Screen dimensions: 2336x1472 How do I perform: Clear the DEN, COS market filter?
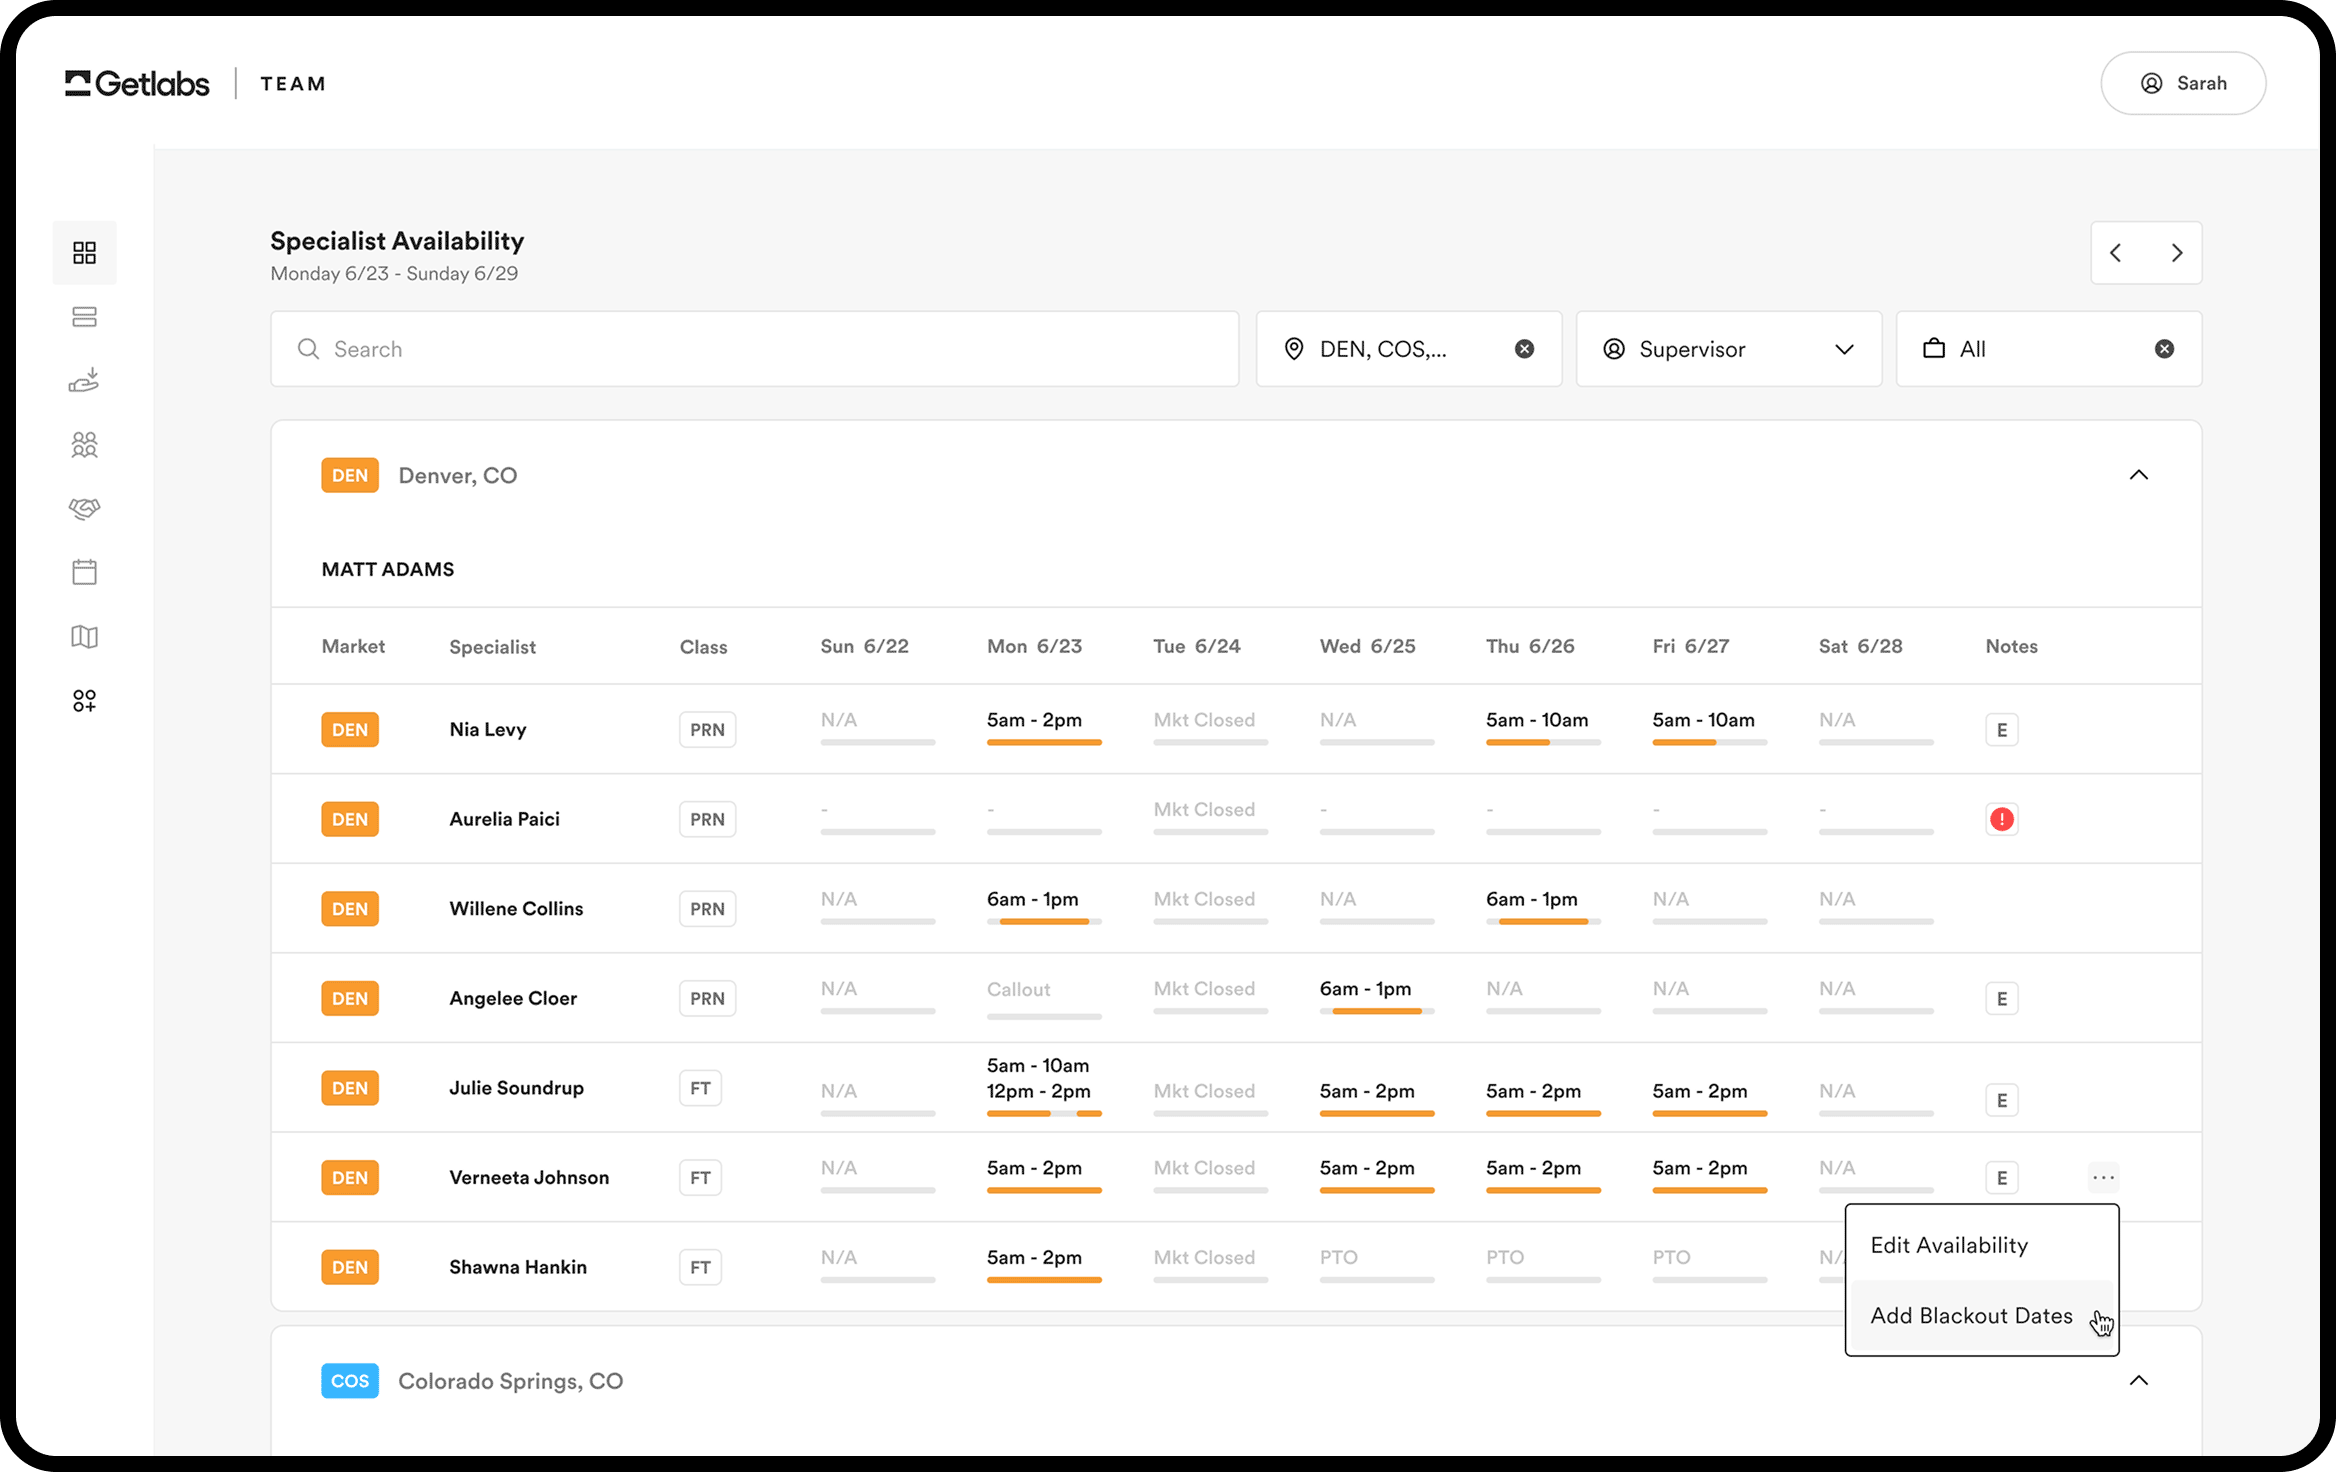[x=1524, y=349]
